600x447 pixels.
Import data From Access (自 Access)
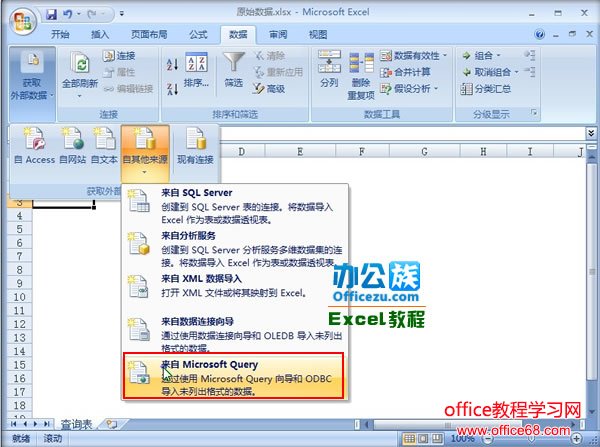34,147
